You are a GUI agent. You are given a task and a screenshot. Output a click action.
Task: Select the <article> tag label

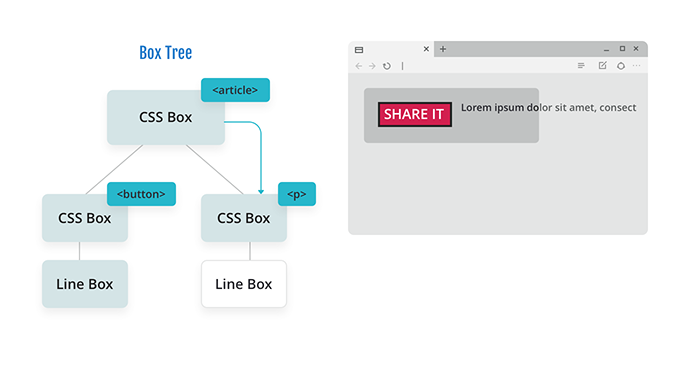pos(235,90)
